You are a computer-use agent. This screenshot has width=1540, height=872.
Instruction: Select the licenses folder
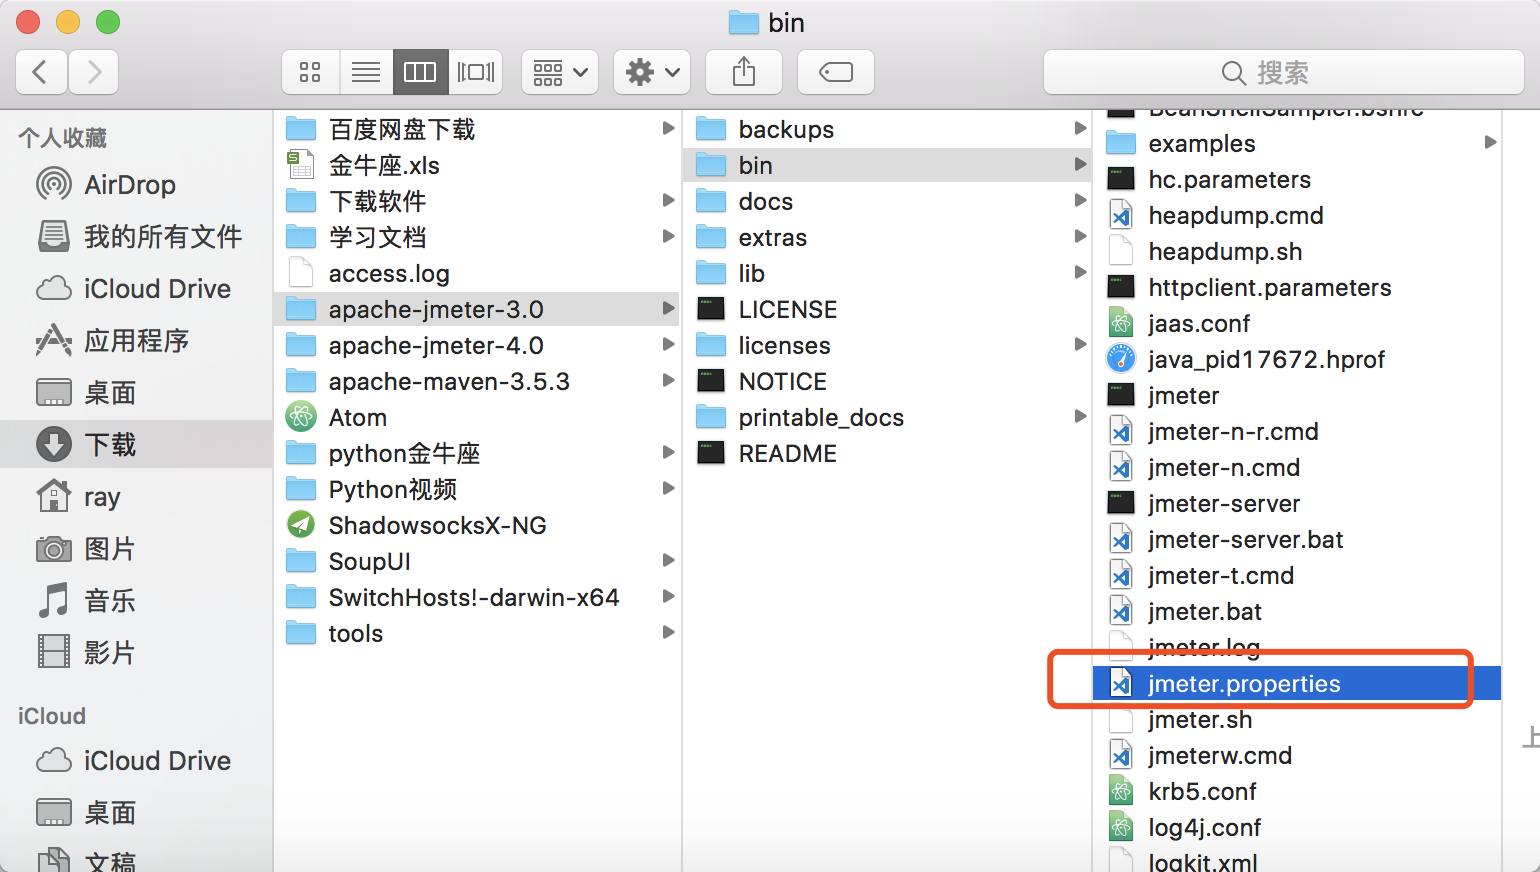887,345
